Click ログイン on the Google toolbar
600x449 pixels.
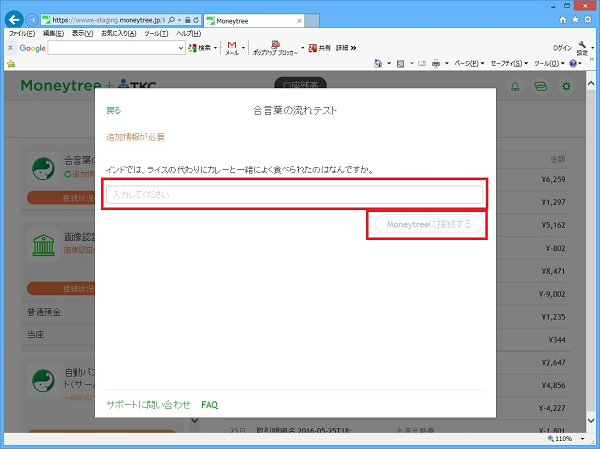(x=562, y=48)
